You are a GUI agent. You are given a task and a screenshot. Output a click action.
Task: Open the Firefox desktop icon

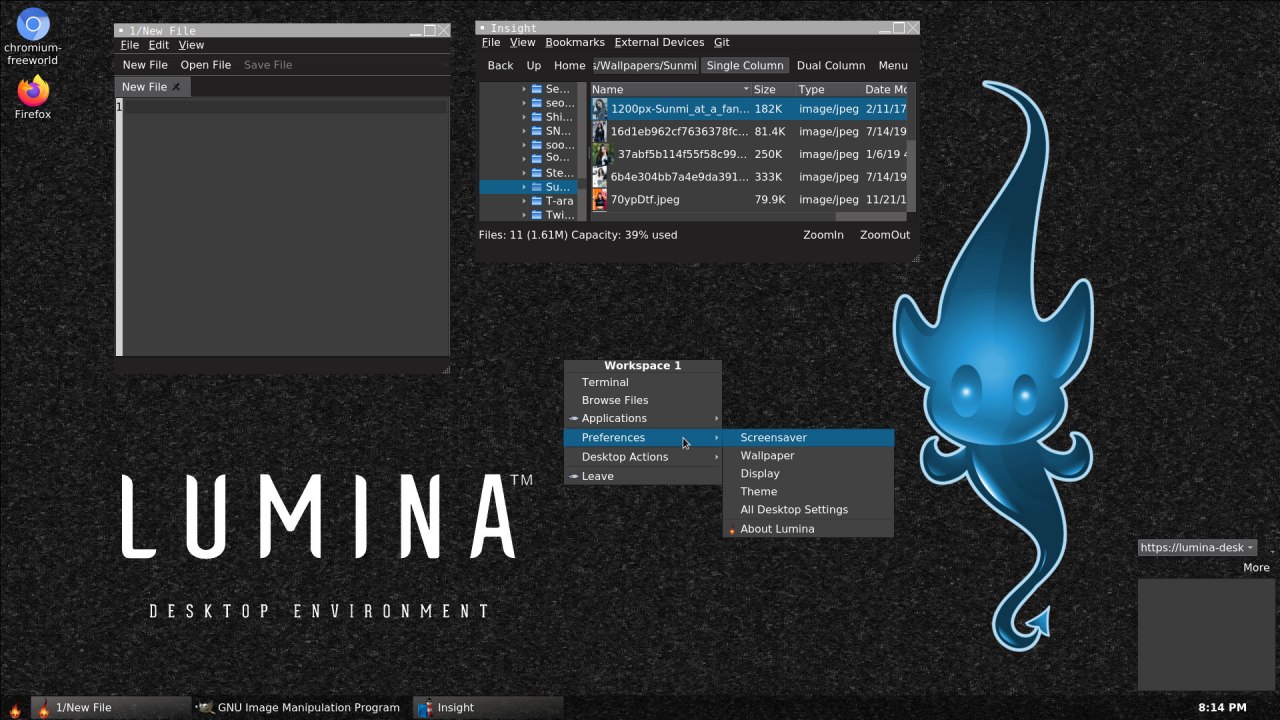[33, 98]
